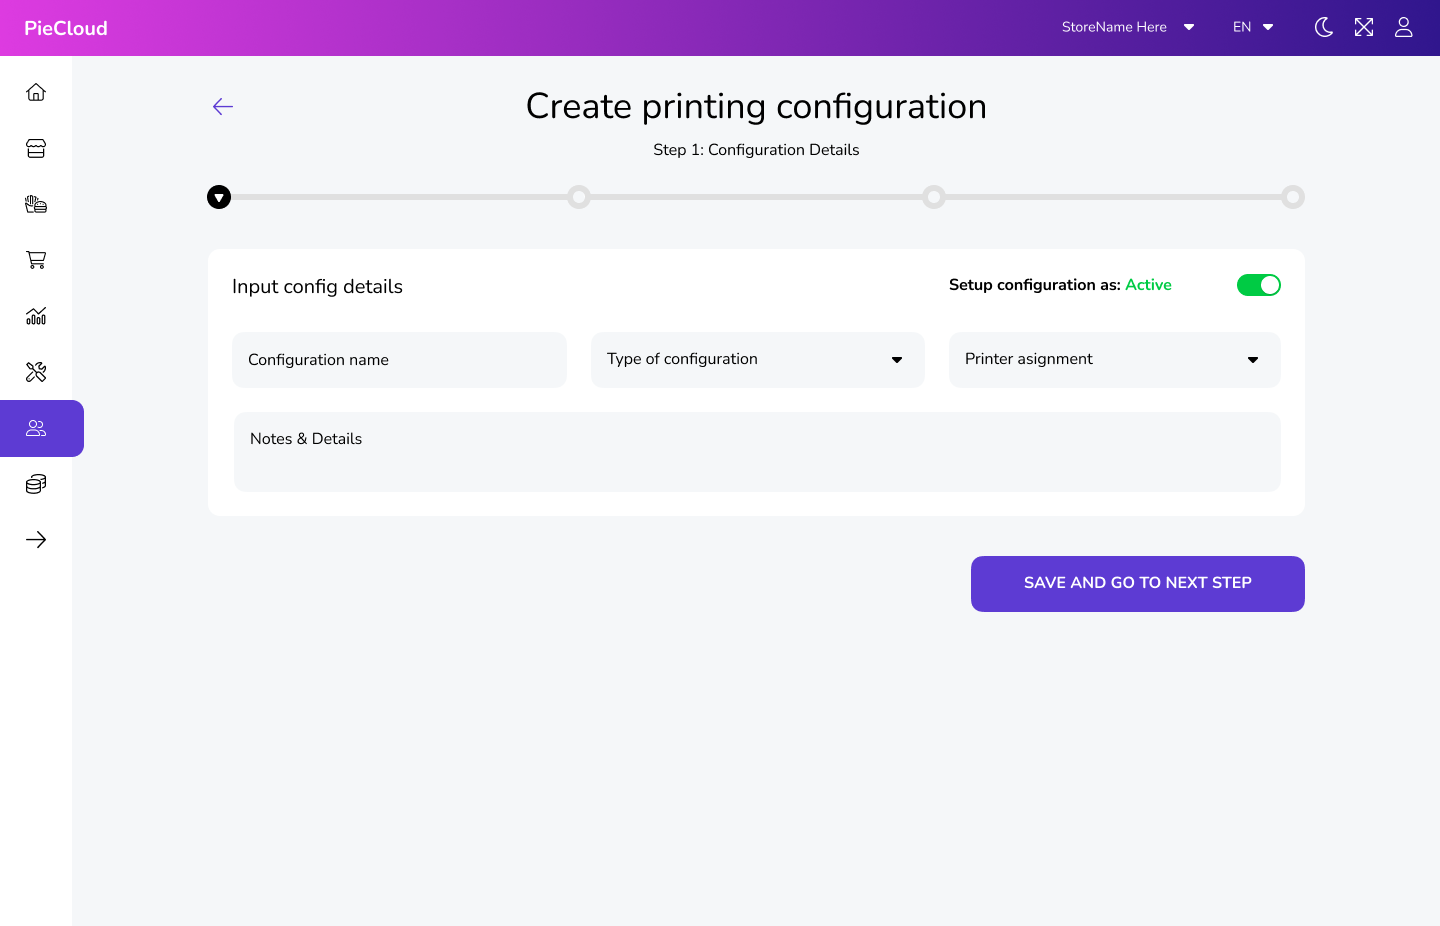The image size is (1440, 926).
Task: Select the tools settings sidebar icon
Action: click(36, 373)
